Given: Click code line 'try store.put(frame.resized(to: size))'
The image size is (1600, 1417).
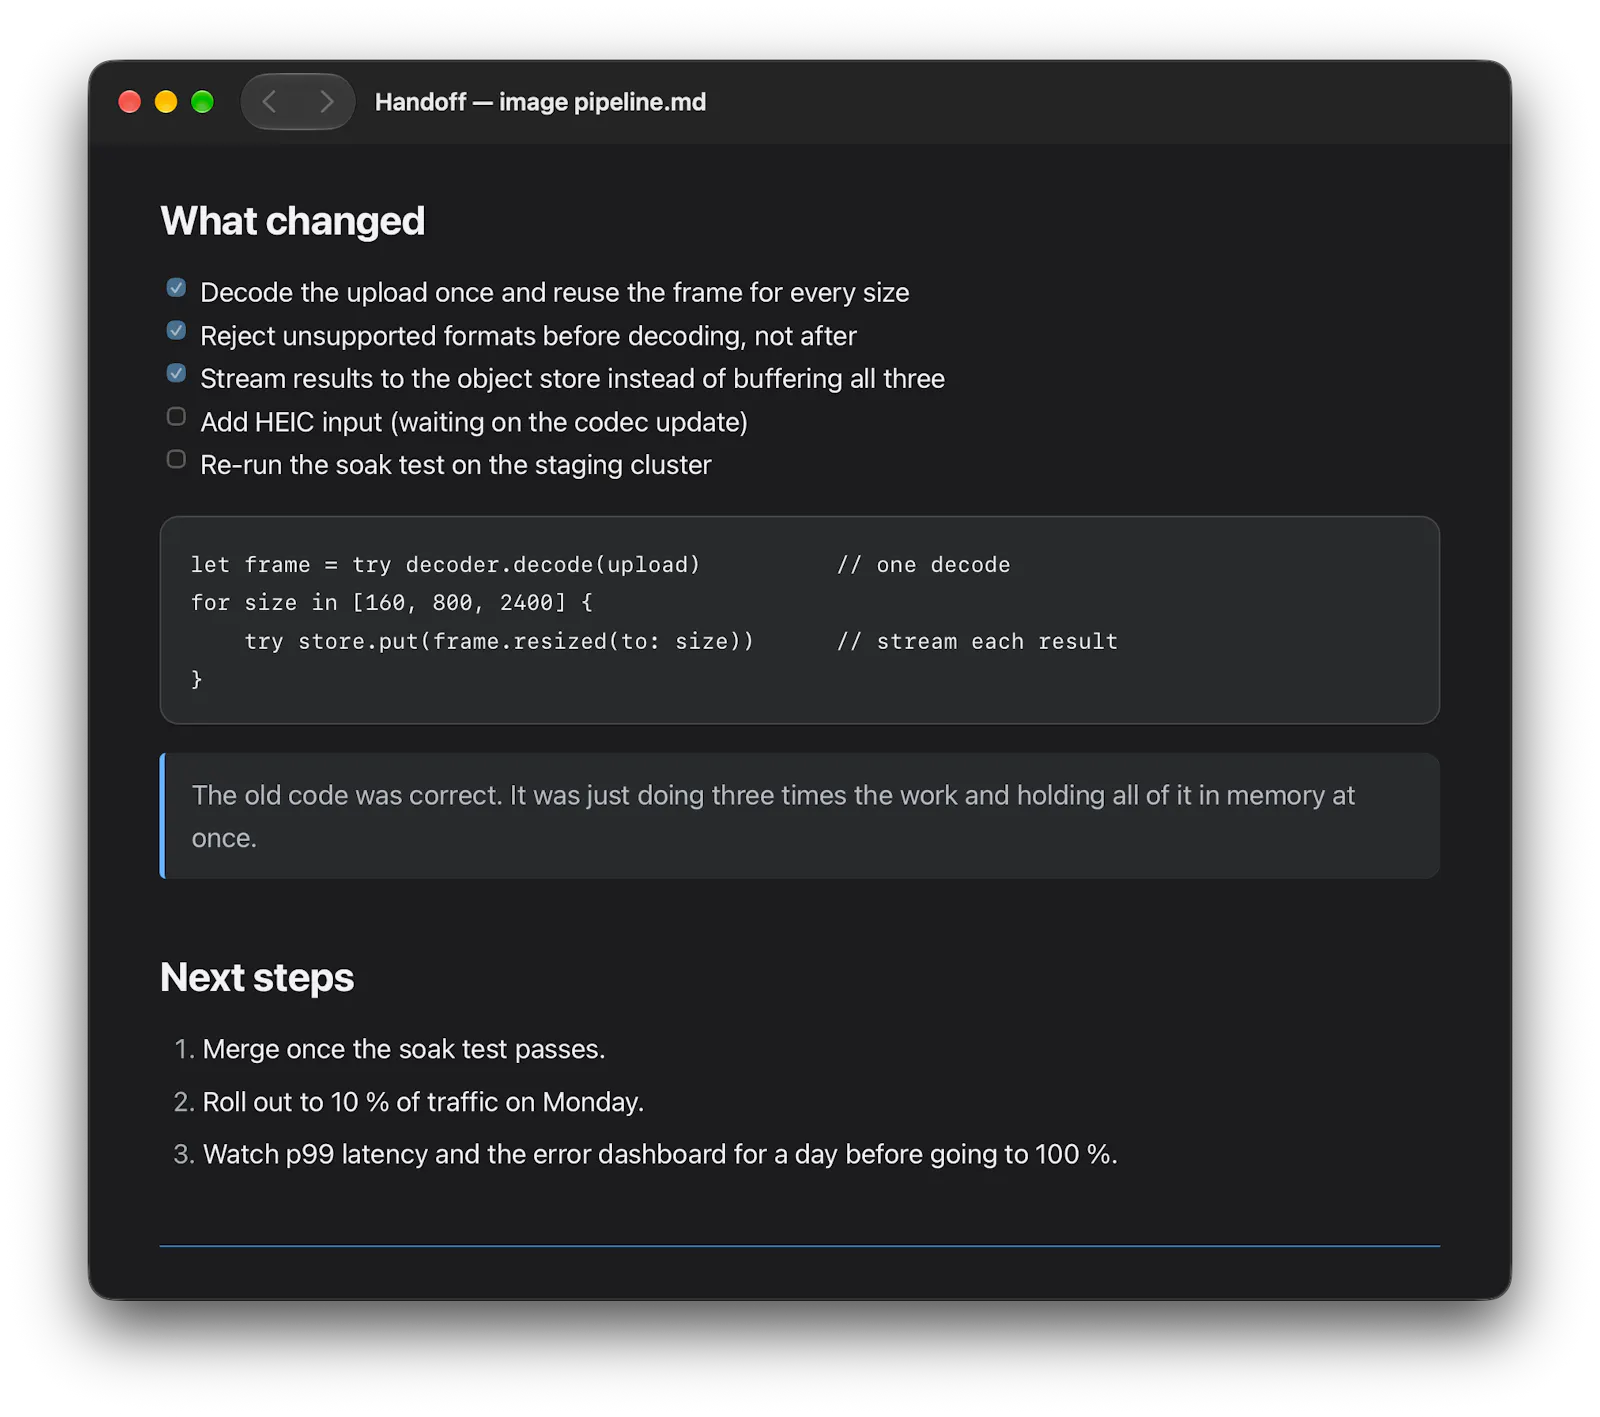Looking at the screenshot, I should pos(499,641).
